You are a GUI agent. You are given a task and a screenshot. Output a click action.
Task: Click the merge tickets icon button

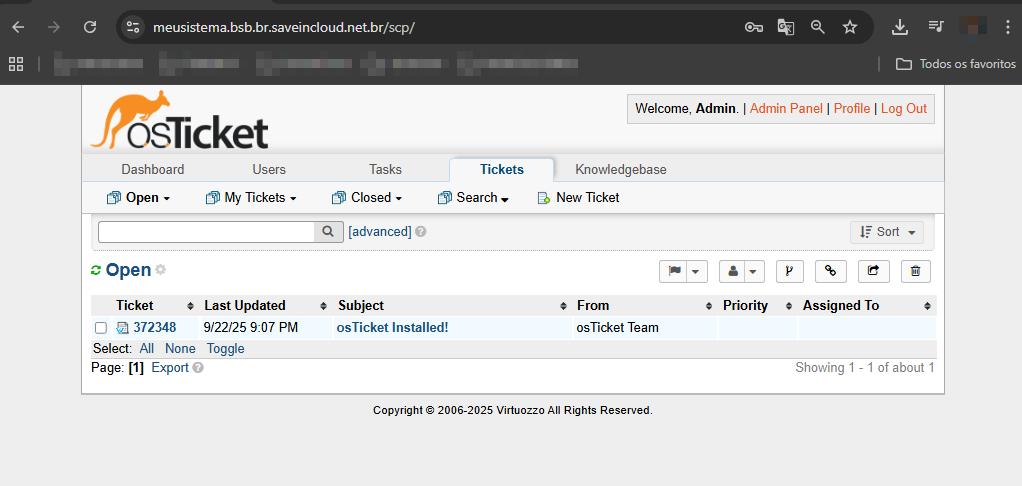click(790, 271)
